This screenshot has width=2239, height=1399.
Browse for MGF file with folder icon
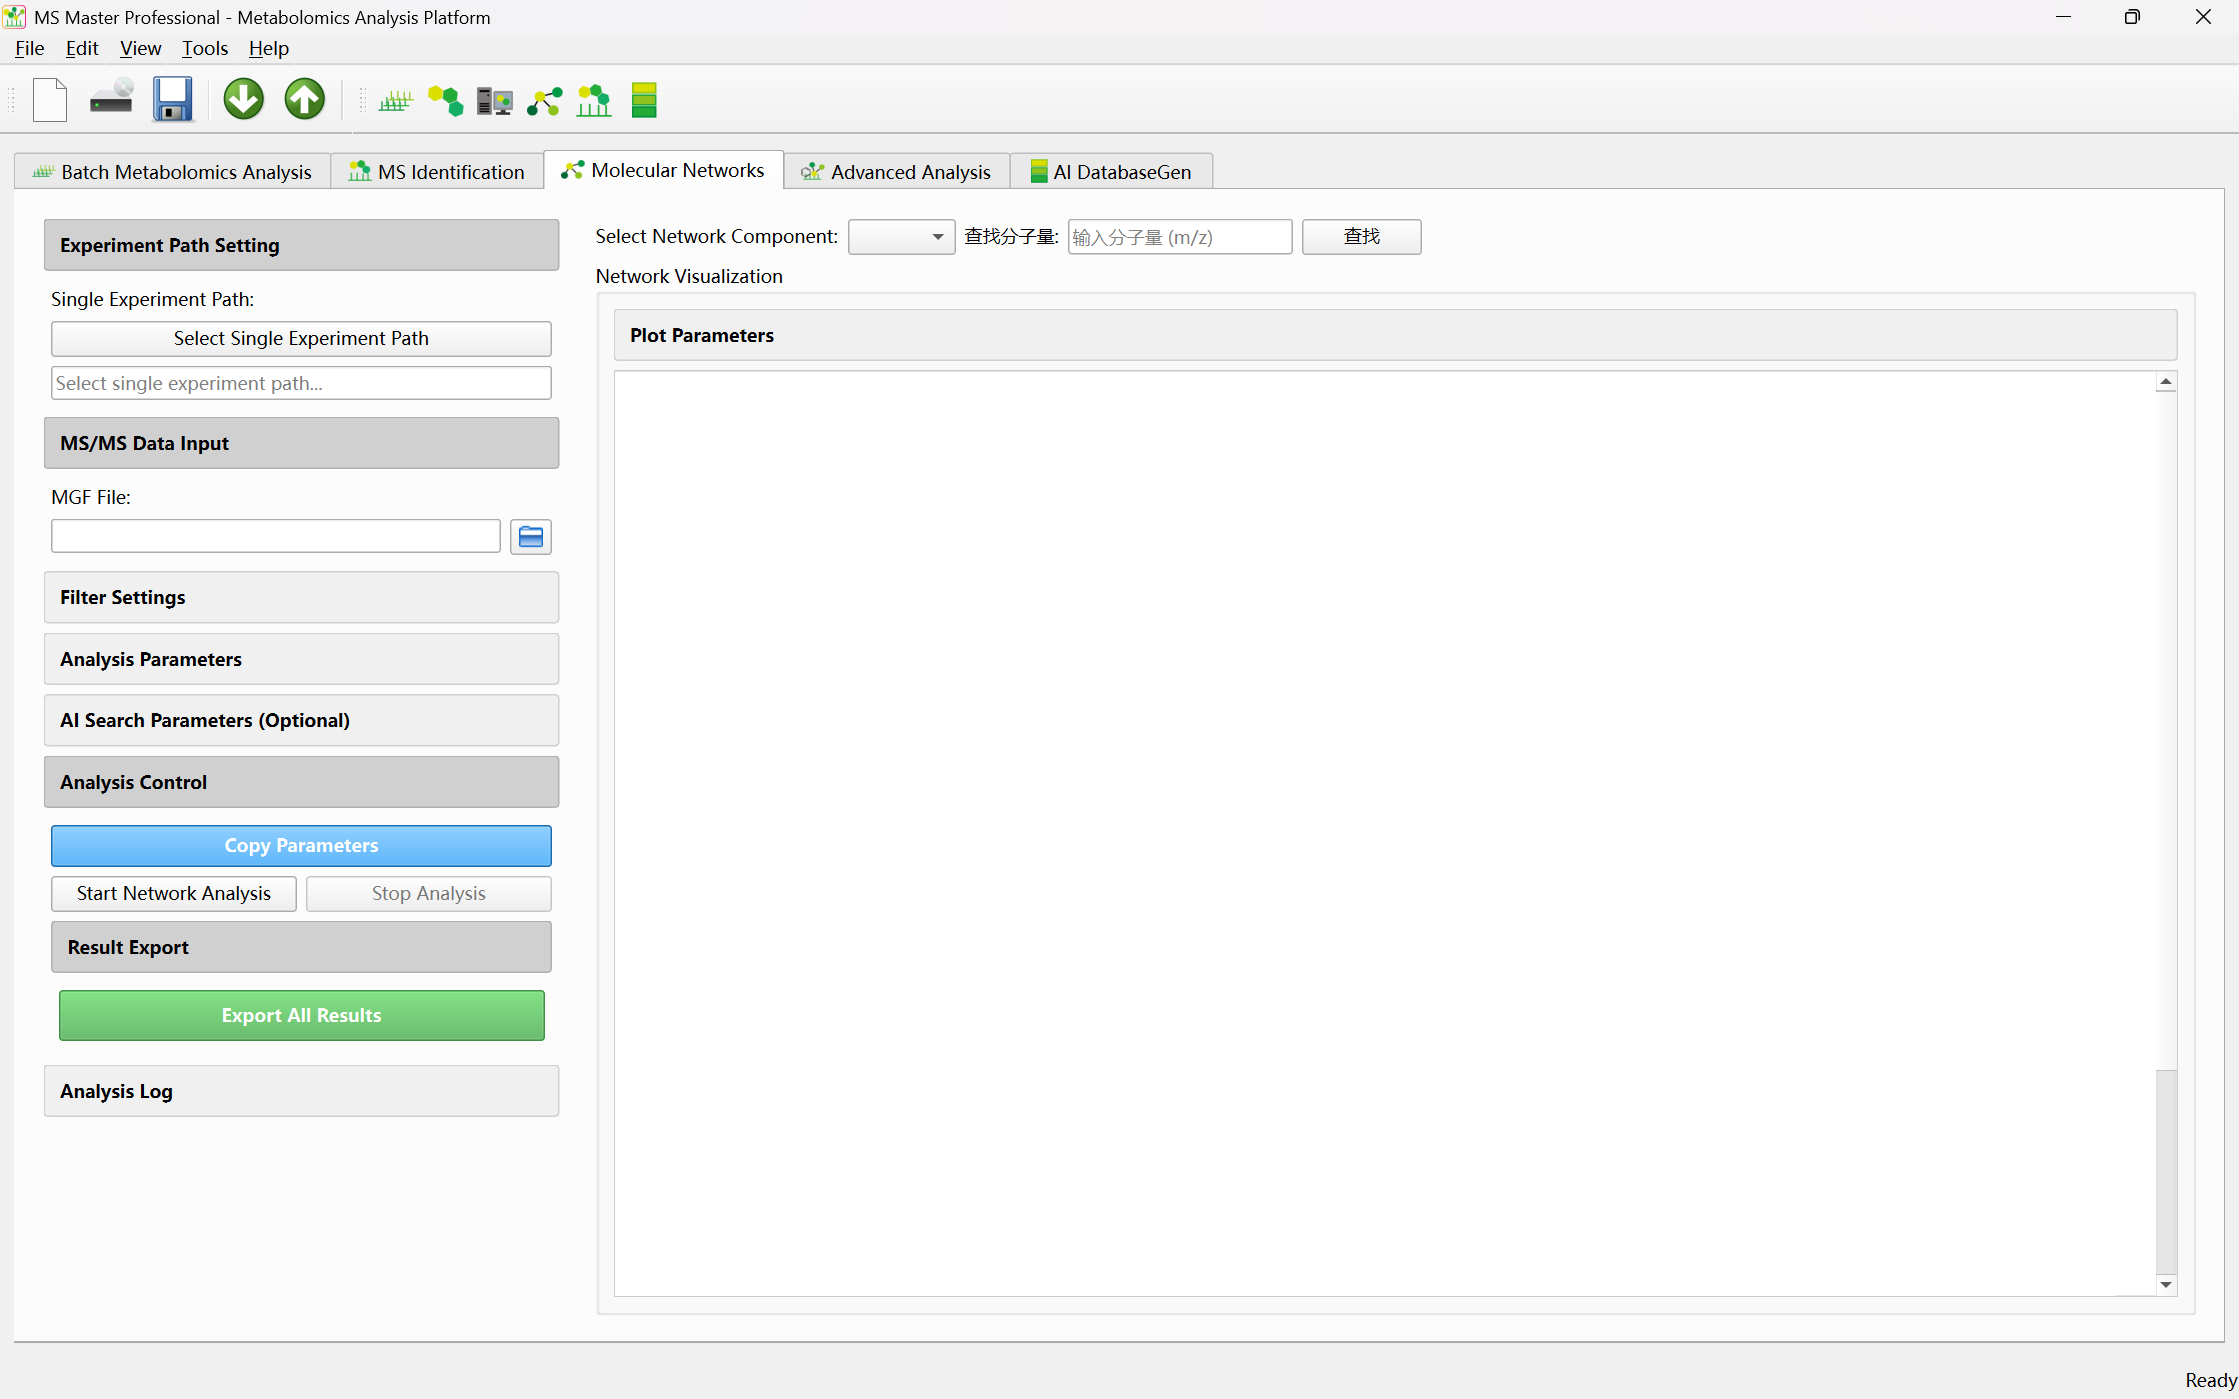[531, 537]
